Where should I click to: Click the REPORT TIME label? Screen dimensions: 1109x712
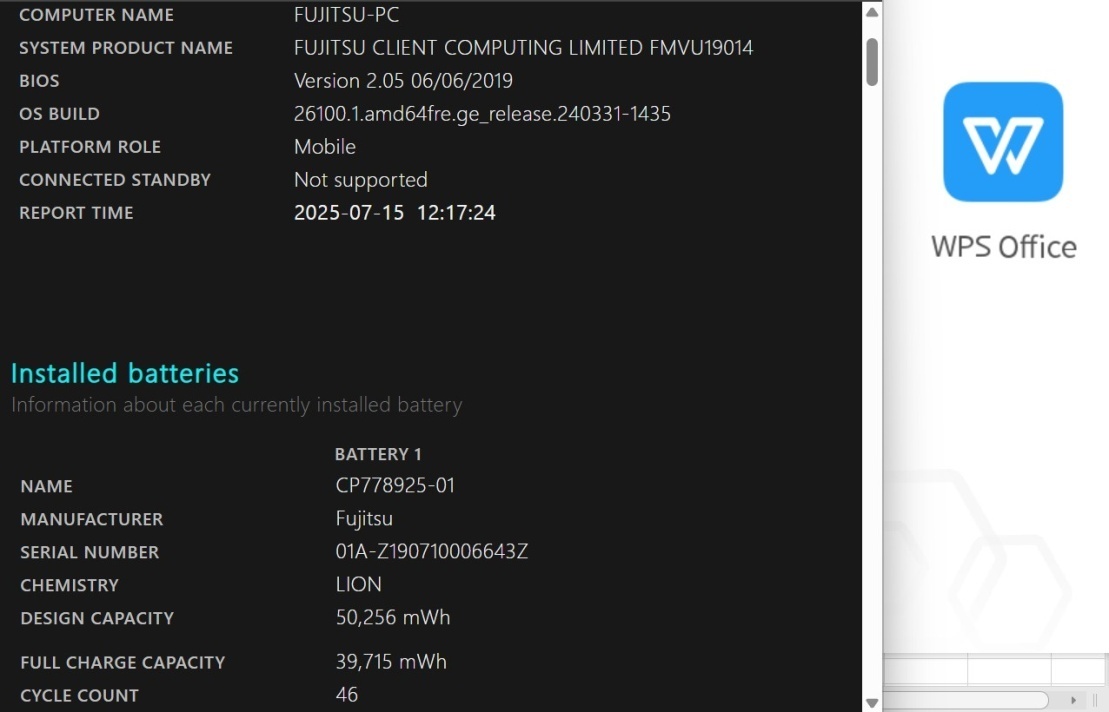click(76, 213)
